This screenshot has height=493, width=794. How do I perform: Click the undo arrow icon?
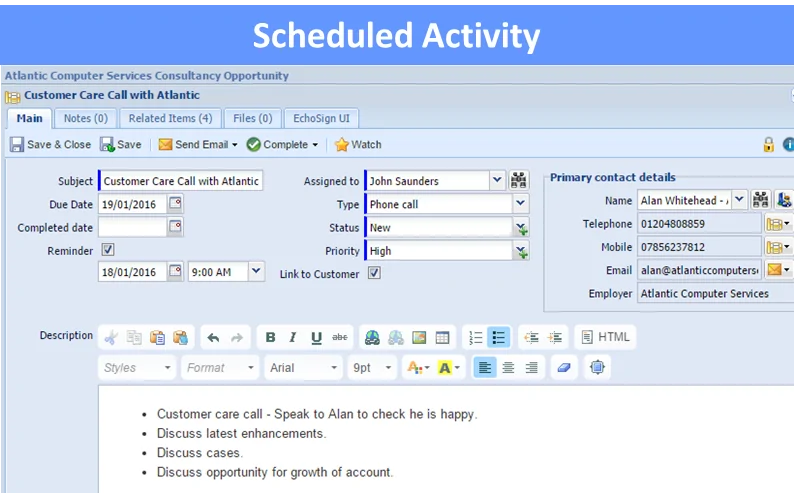click(213, 338)
